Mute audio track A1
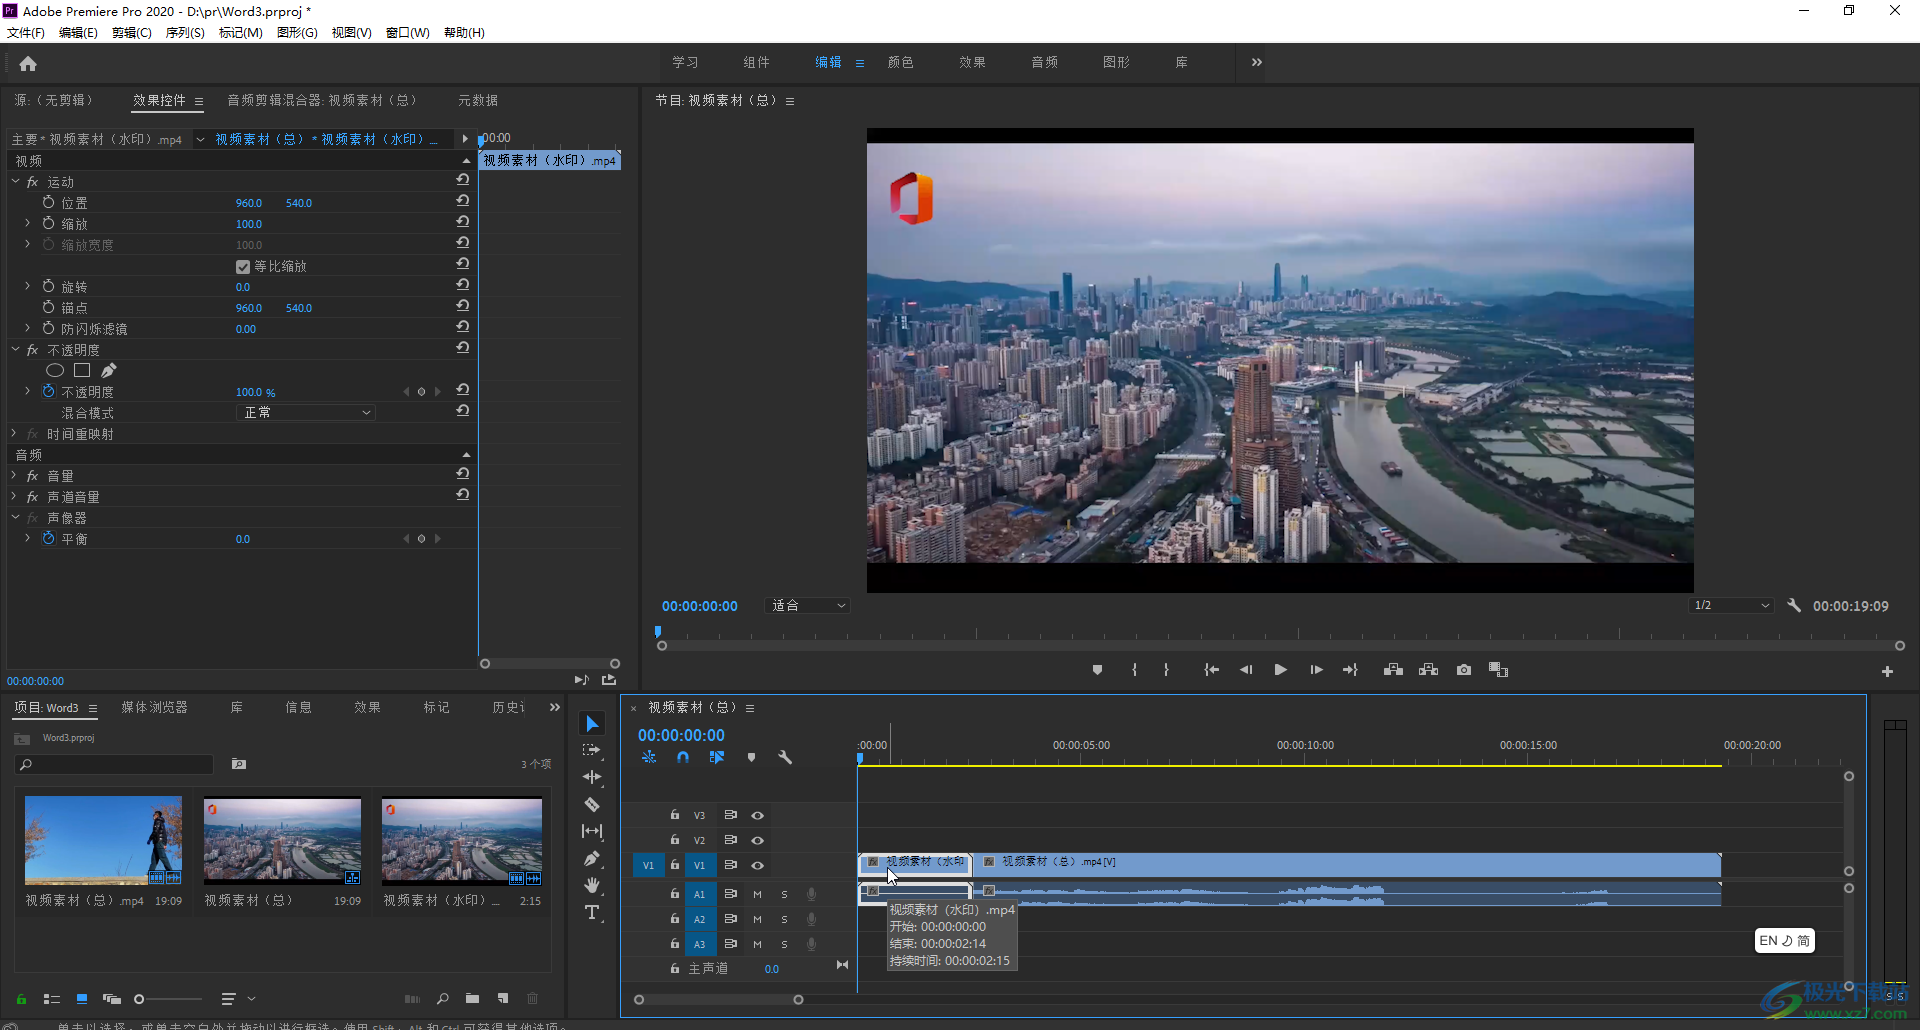 click(757, 895)
